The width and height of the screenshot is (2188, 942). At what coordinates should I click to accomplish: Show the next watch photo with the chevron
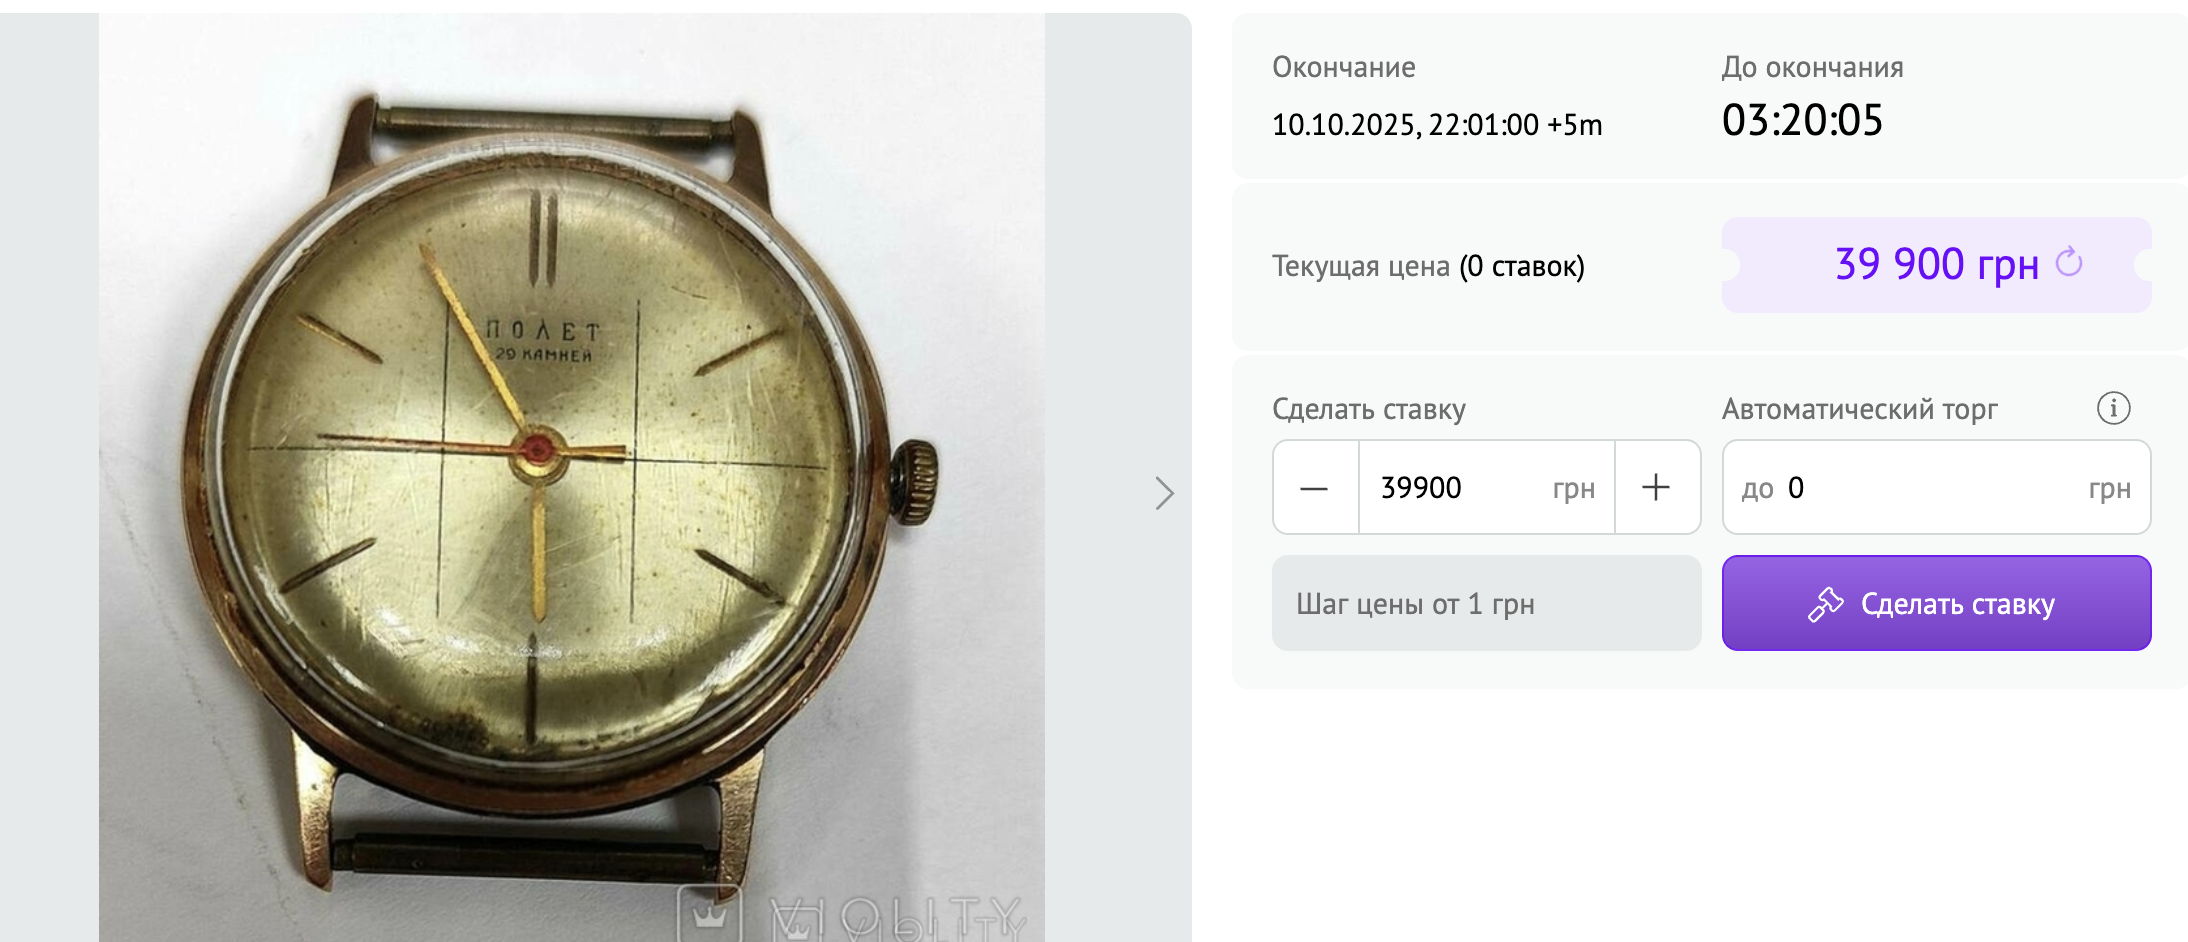pyautogui.click(x=1164, y=493)
